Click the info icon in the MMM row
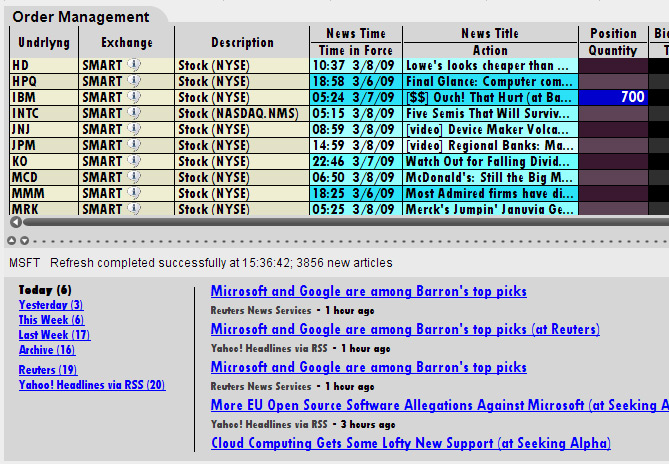The image size is (669, 464). [x=134, y=193]
